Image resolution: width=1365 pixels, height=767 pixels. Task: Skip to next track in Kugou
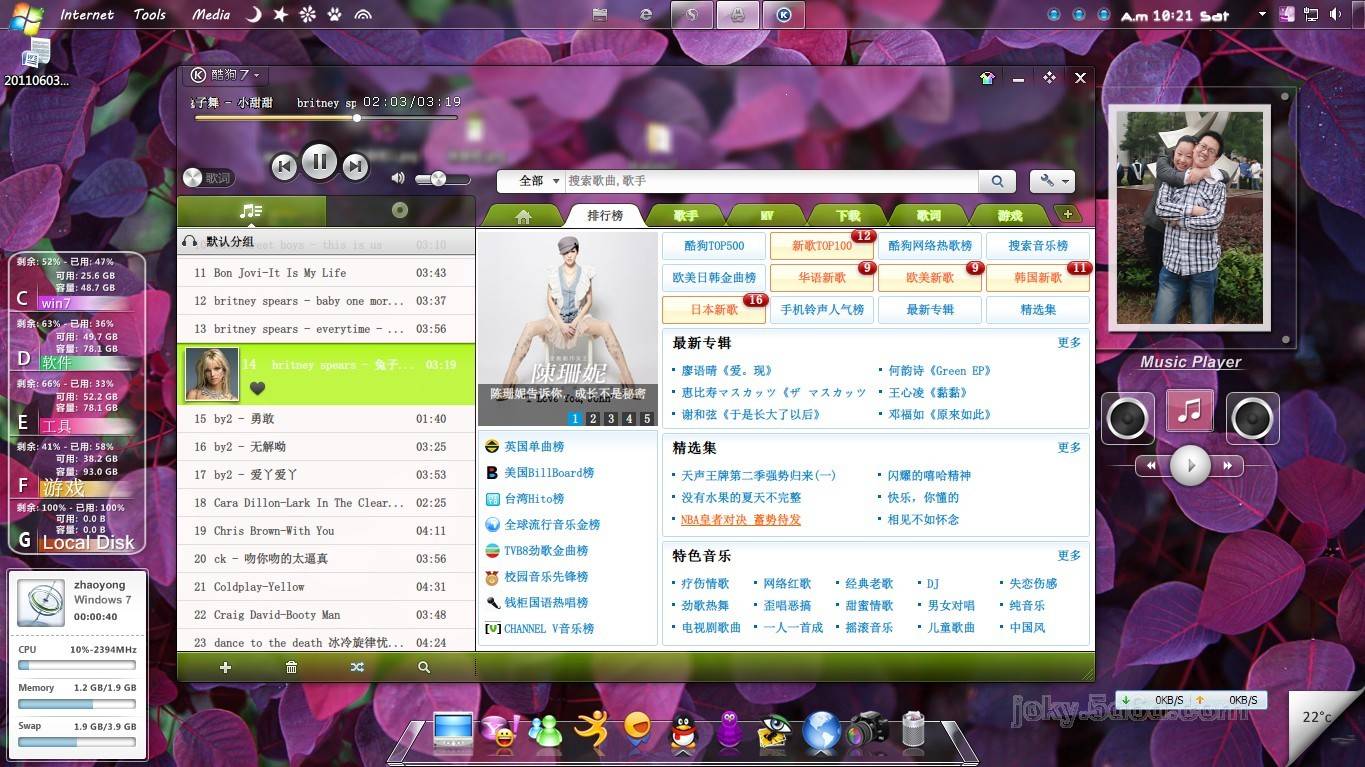pos(355,167)
